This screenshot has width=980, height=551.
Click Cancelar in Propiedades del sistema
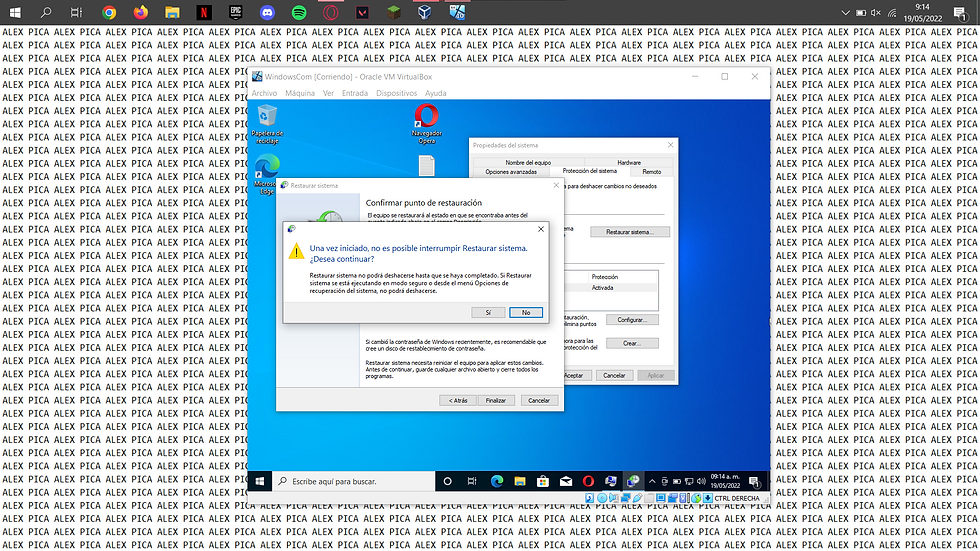click(x=614, y=375)
